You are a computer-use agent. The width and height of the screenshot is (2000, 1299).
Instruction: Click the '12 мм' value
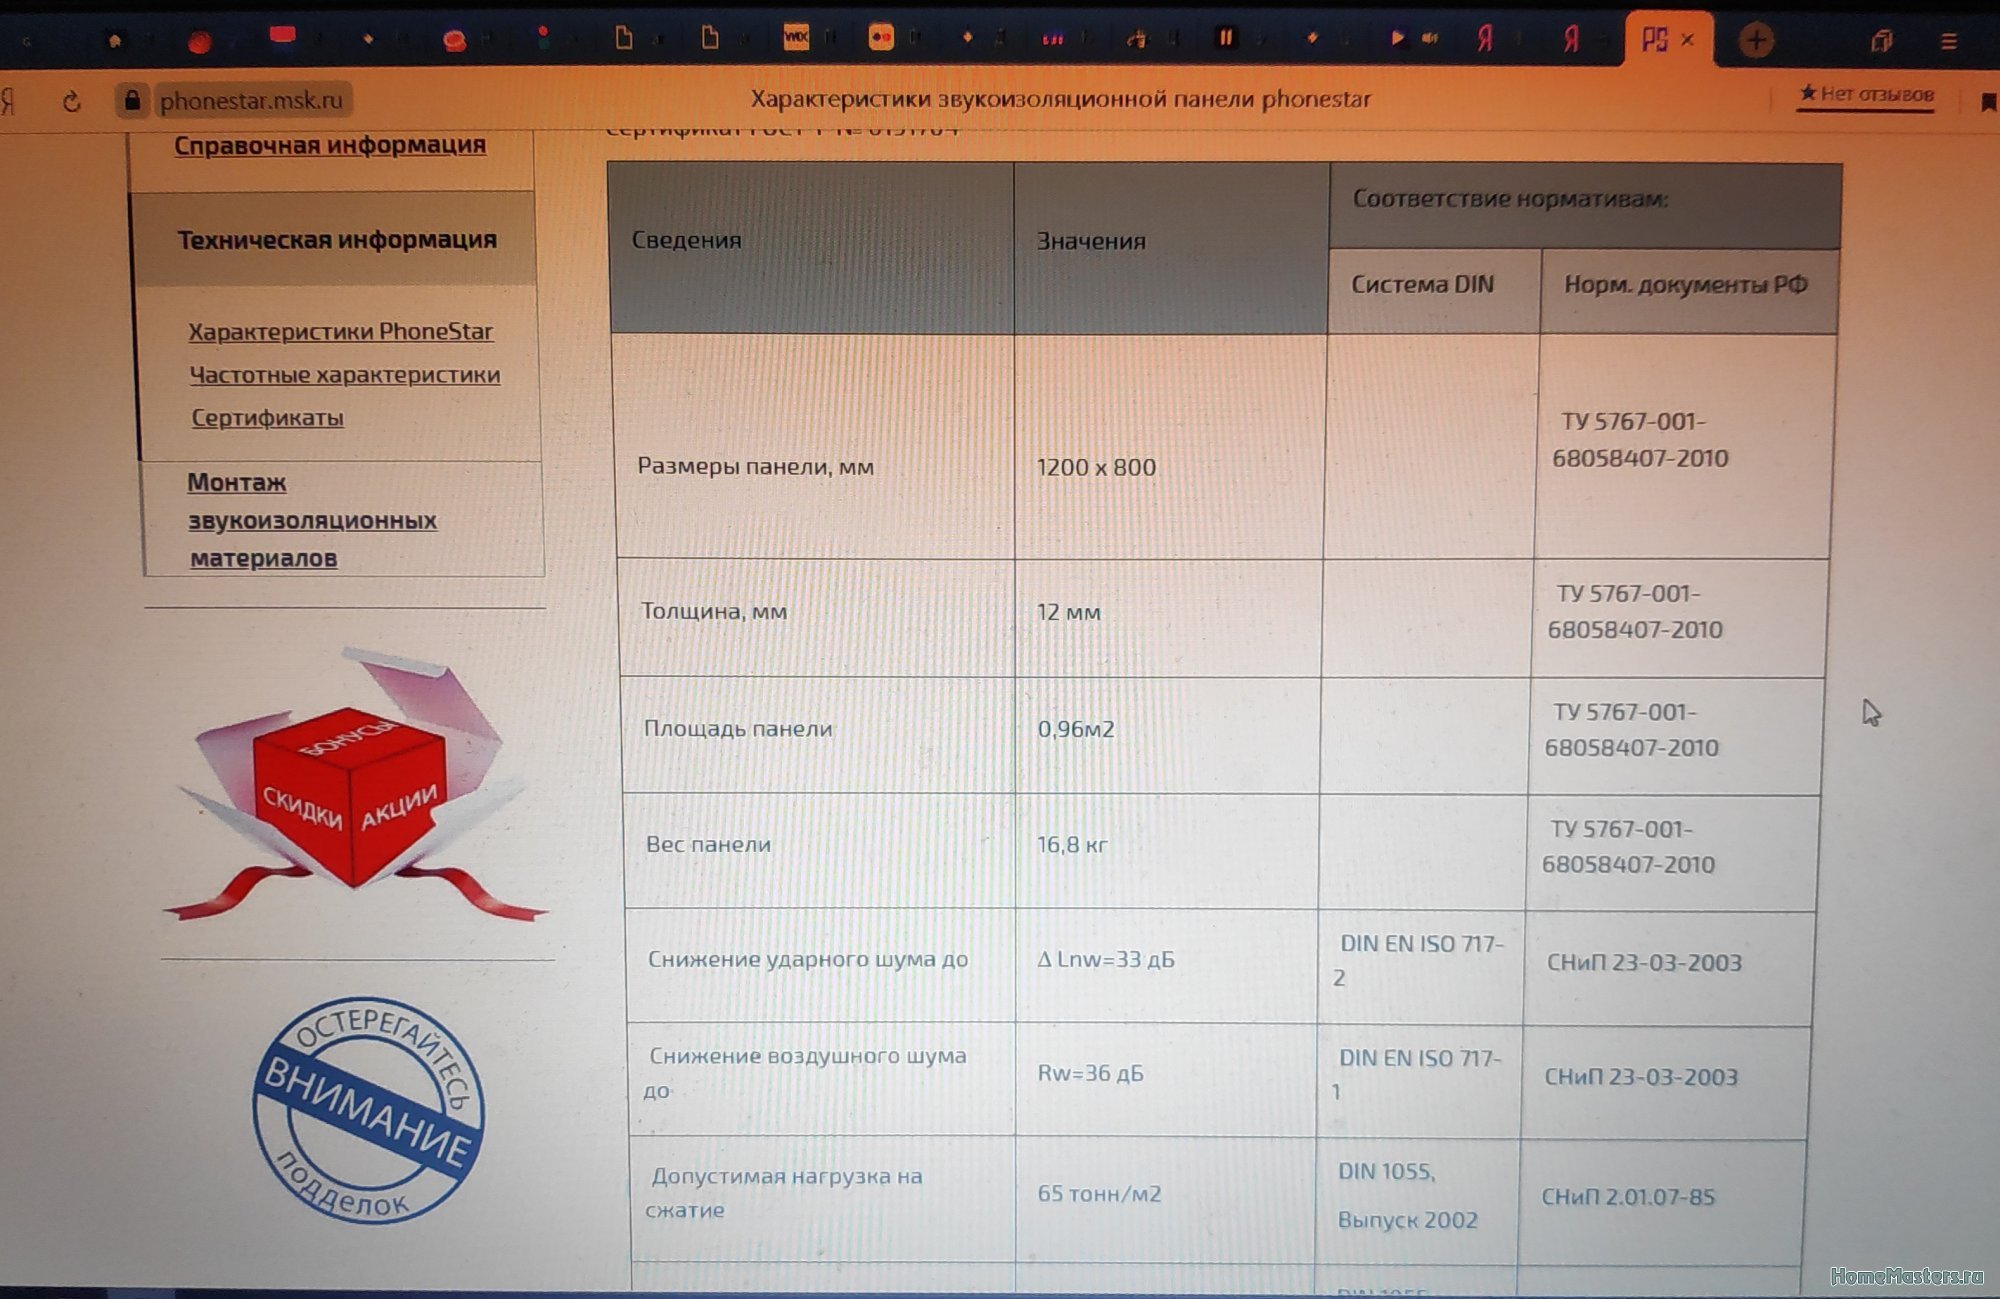point(1068,612)
